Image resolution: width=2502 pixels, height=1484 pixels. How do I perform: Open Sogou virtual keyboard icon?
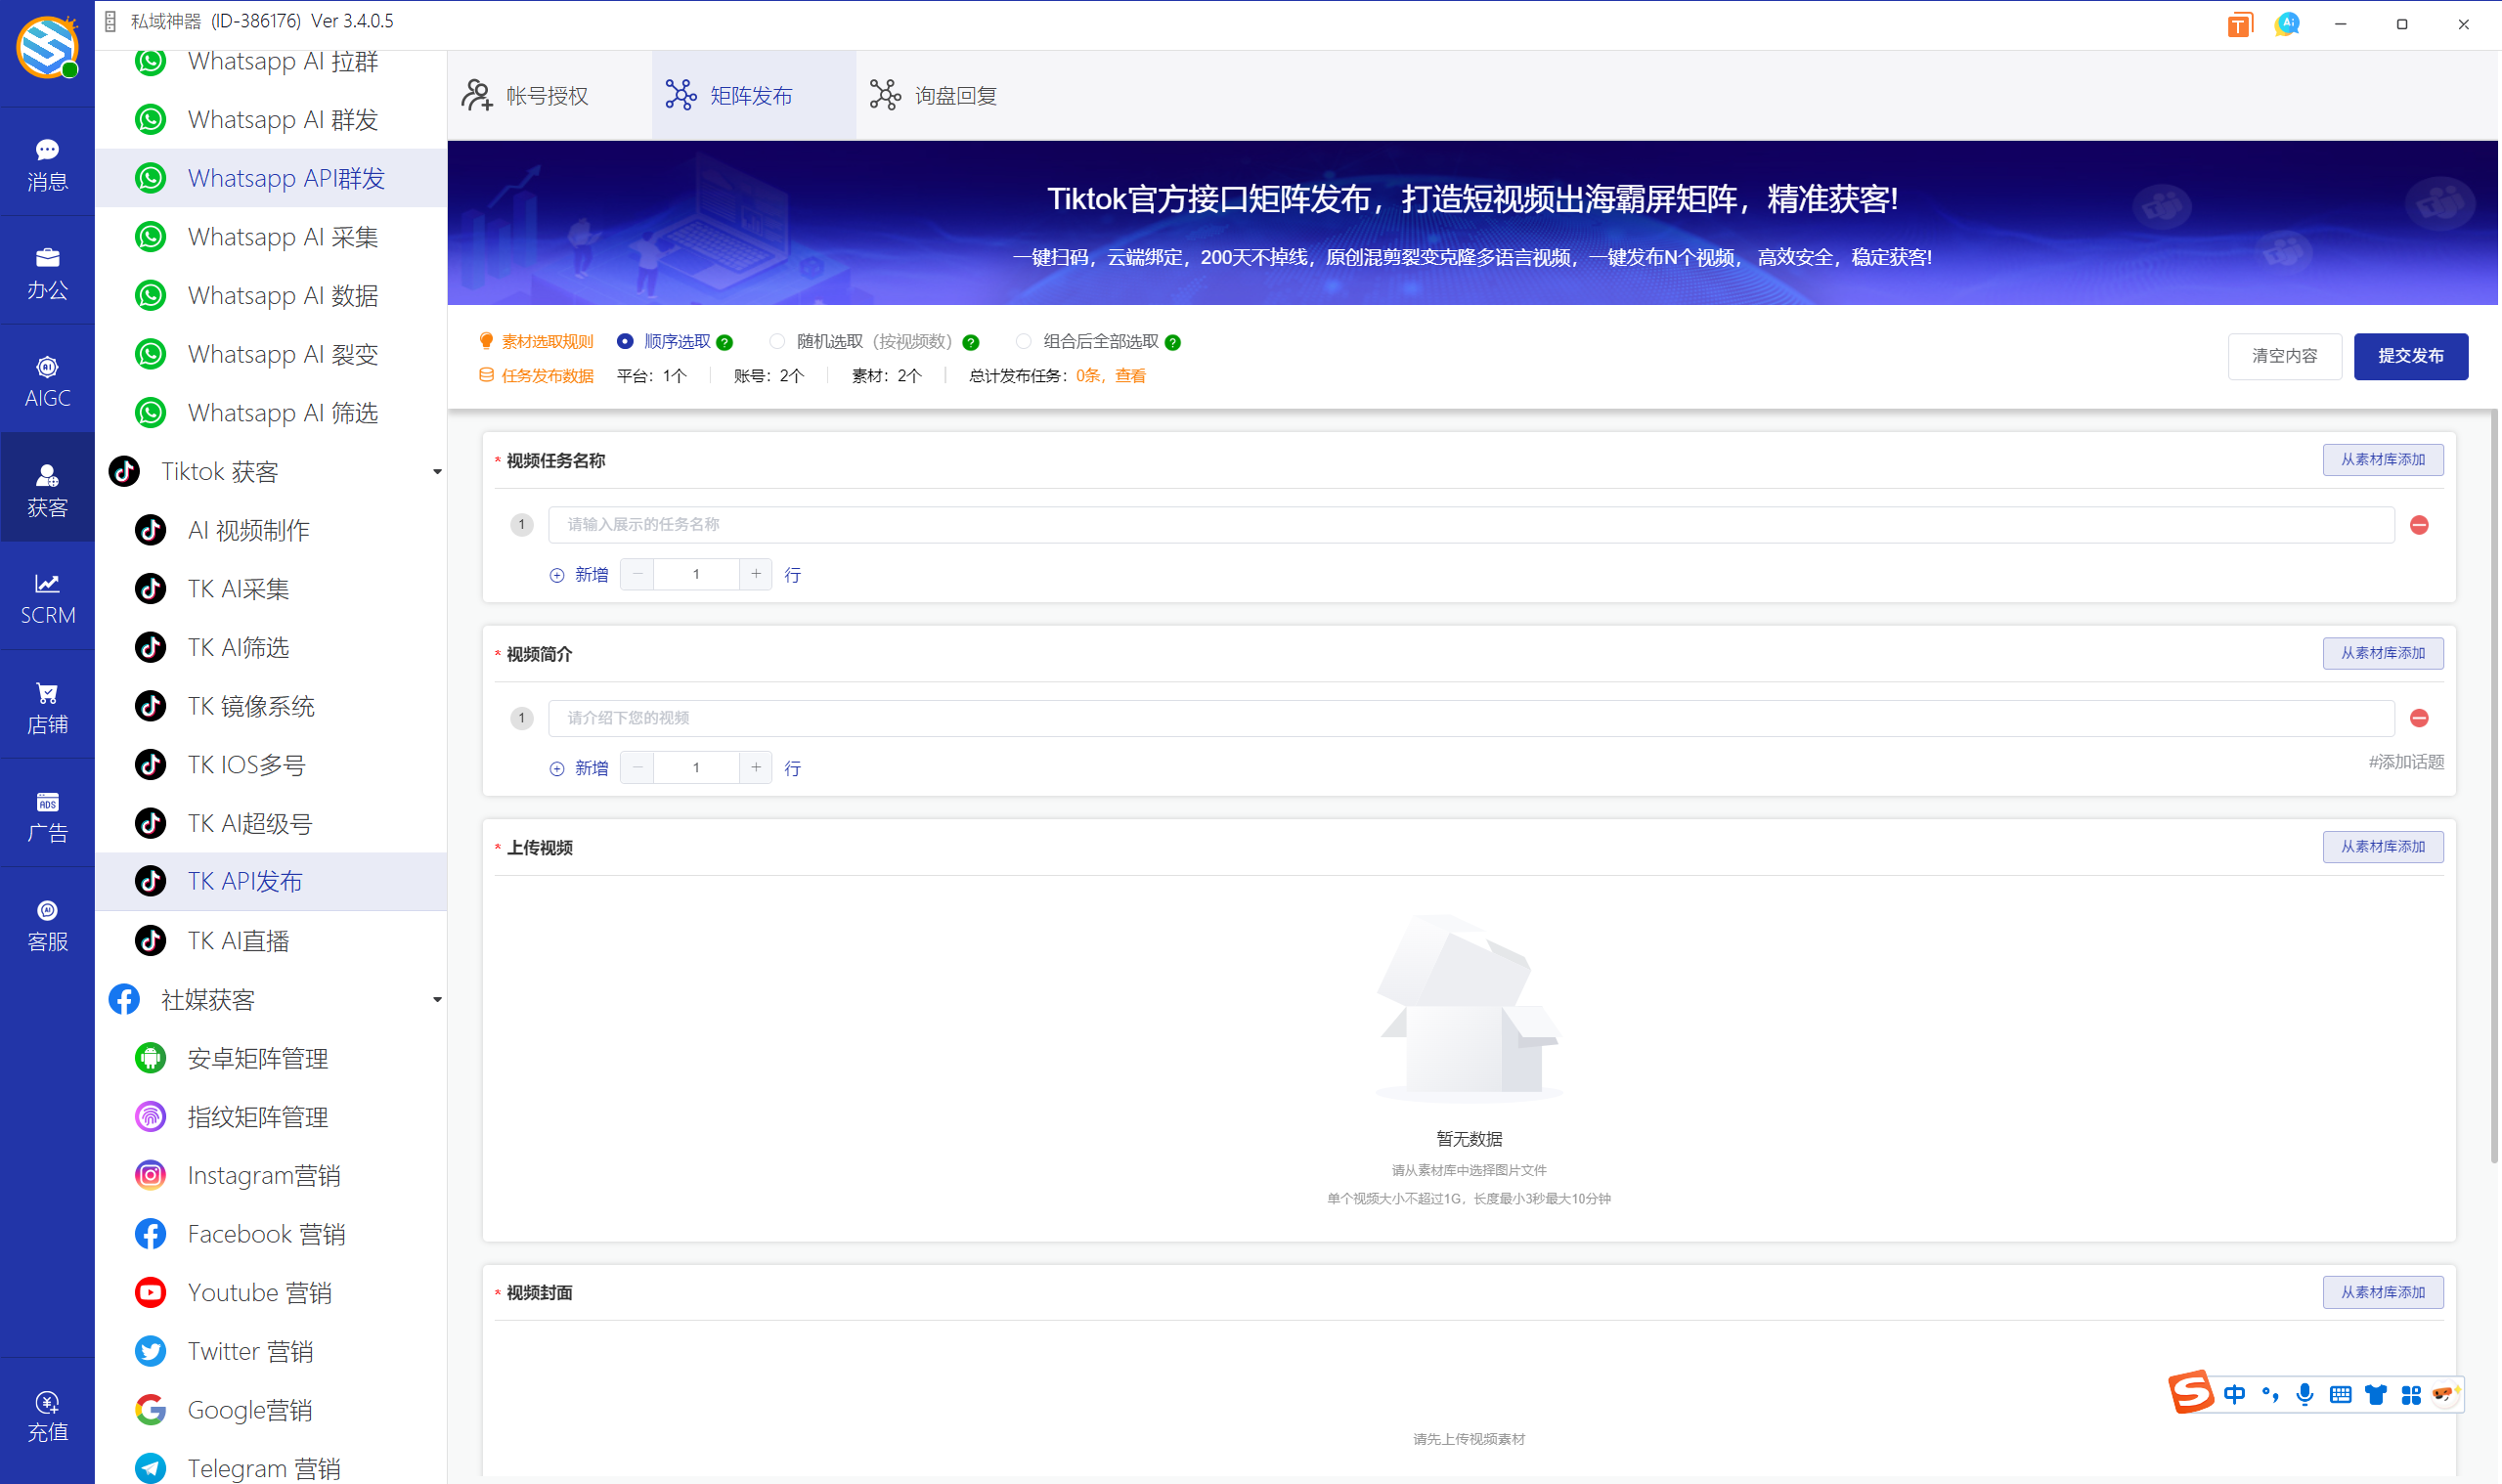[2340, 1393]
